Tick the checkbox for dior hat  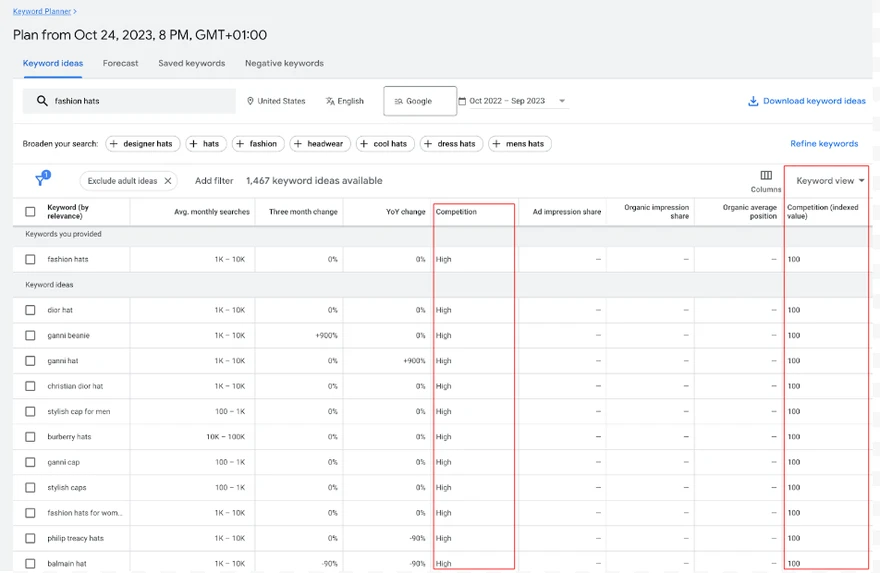(x=30, y=310)
